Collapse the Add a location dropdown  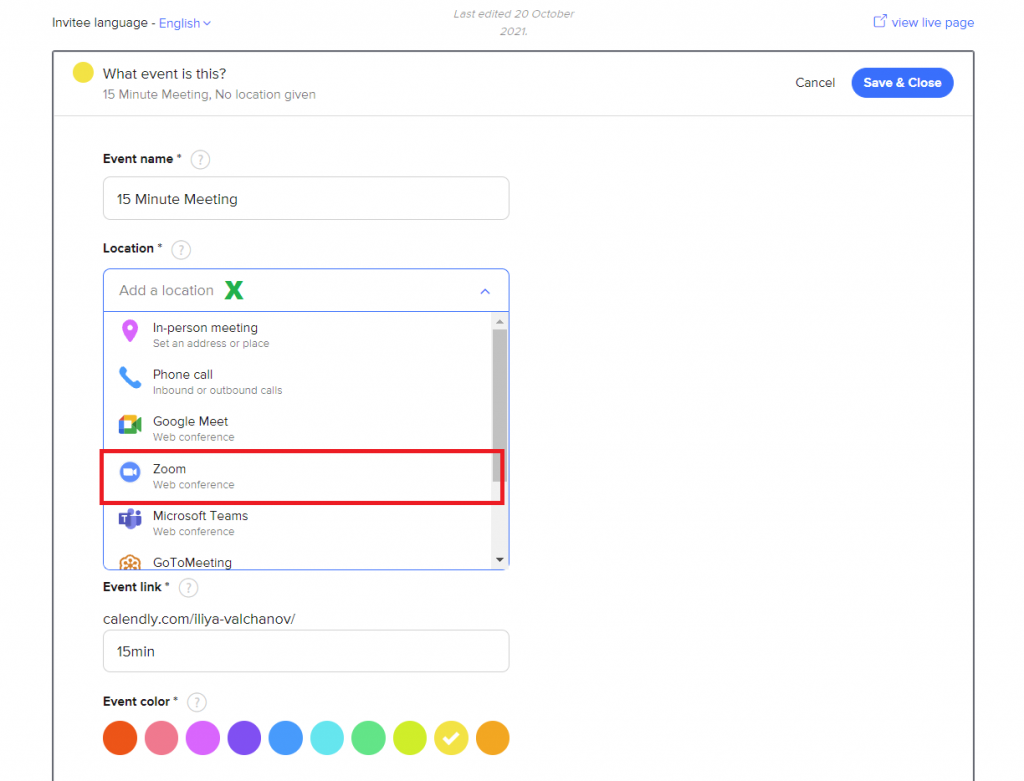485,291
